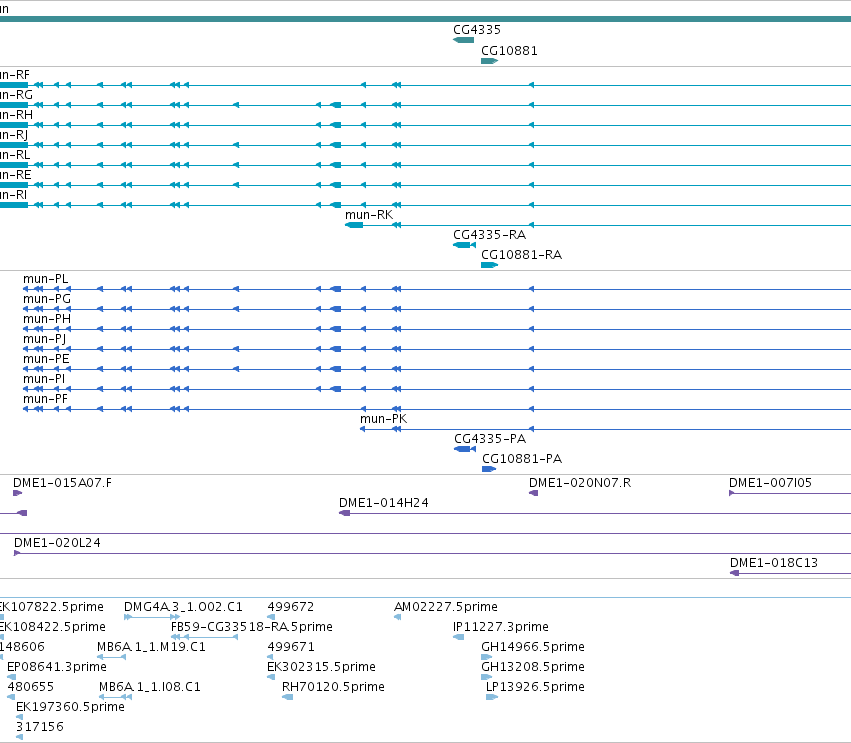Screen dimensions: 851x743
Task: Select the mun-PH protein label
Action: [x=47, y=319]
